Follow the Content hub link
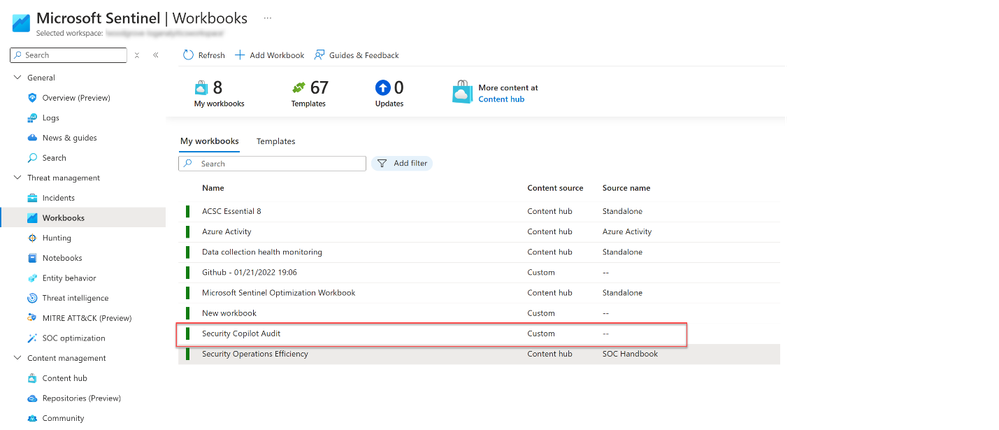999x430 pixels. (x=501, y=99)
